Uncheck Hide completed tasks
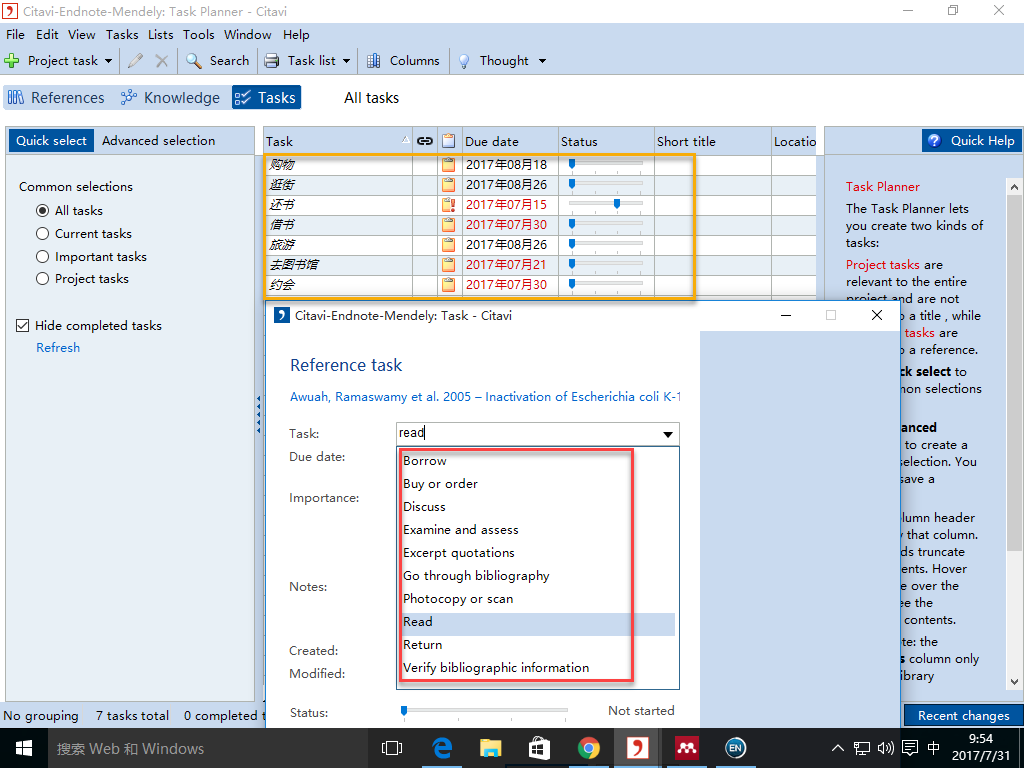The image size is (1024, 768). [x=22, y=325]
